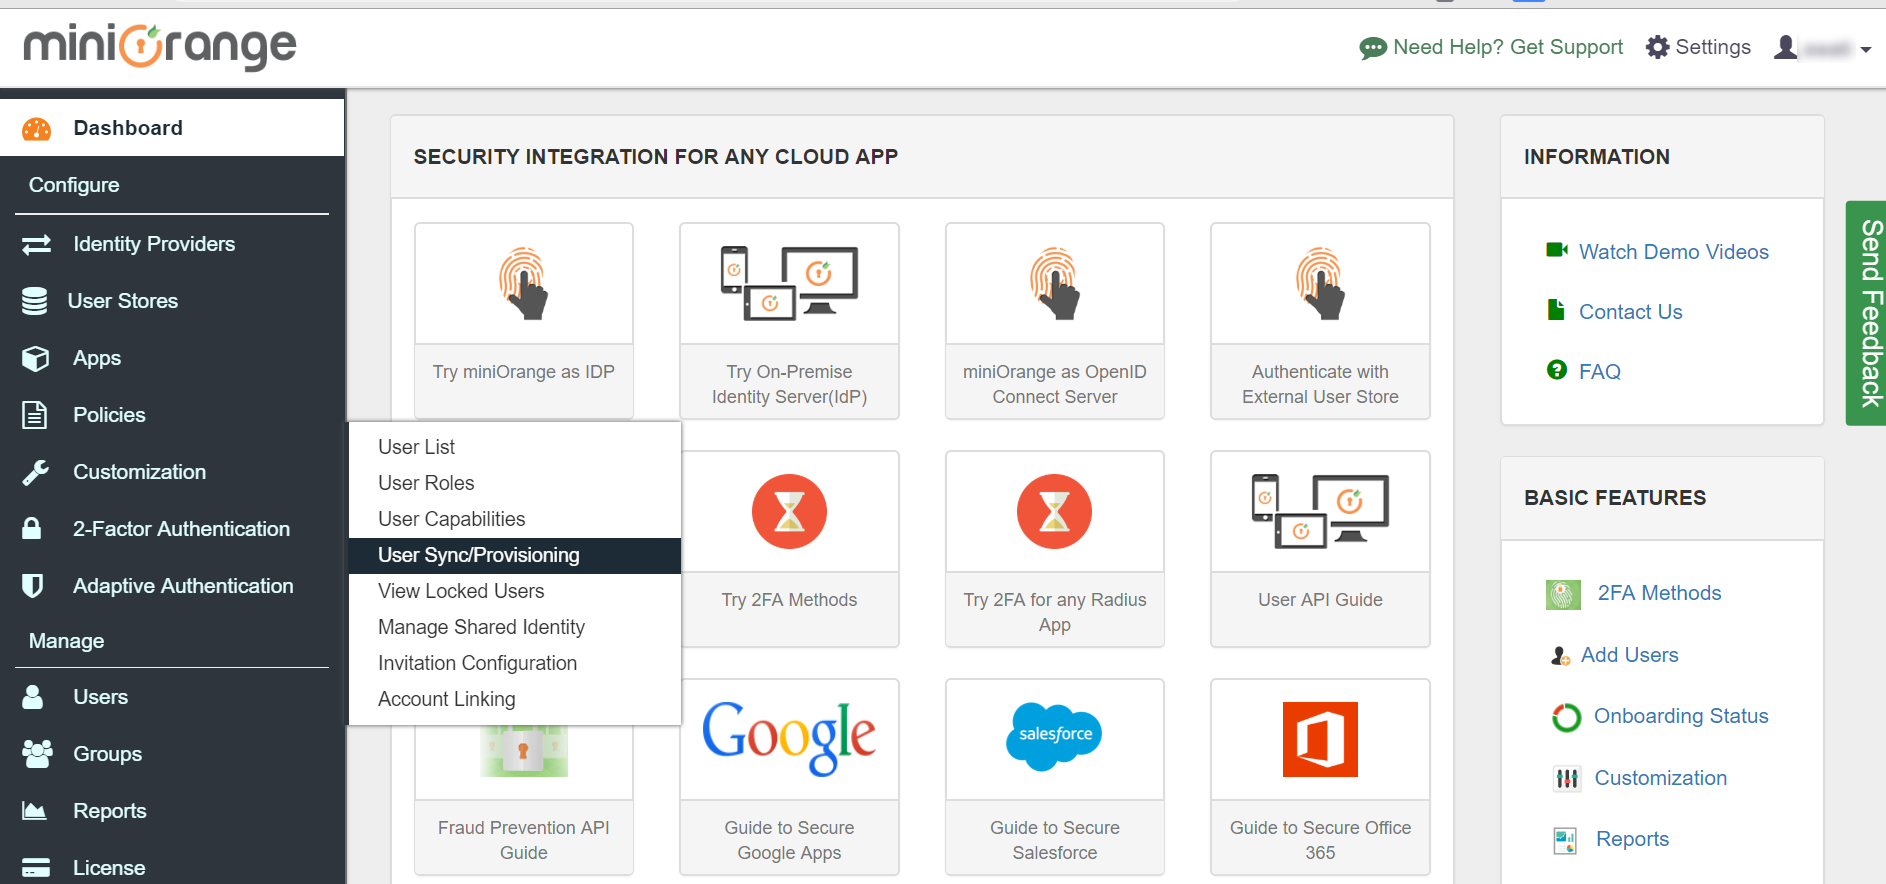Open the user account dropdown arrow
1886x884 pixels.
pos(1865,49)
